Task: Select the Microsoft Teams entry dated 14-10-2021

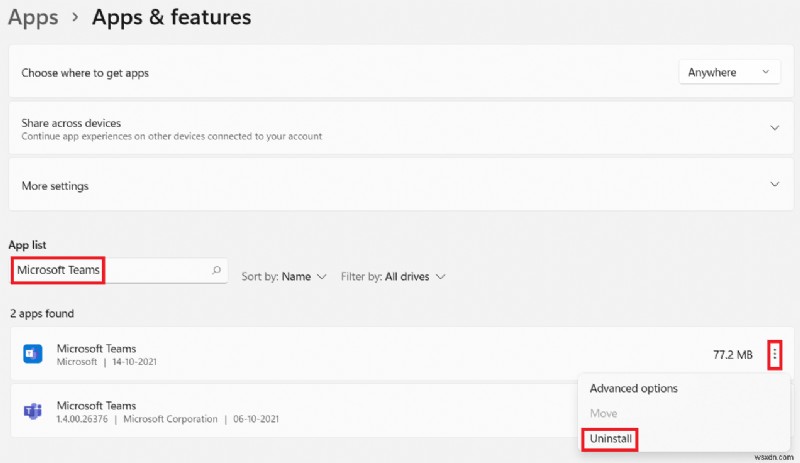Action: (x=300, y=354)
